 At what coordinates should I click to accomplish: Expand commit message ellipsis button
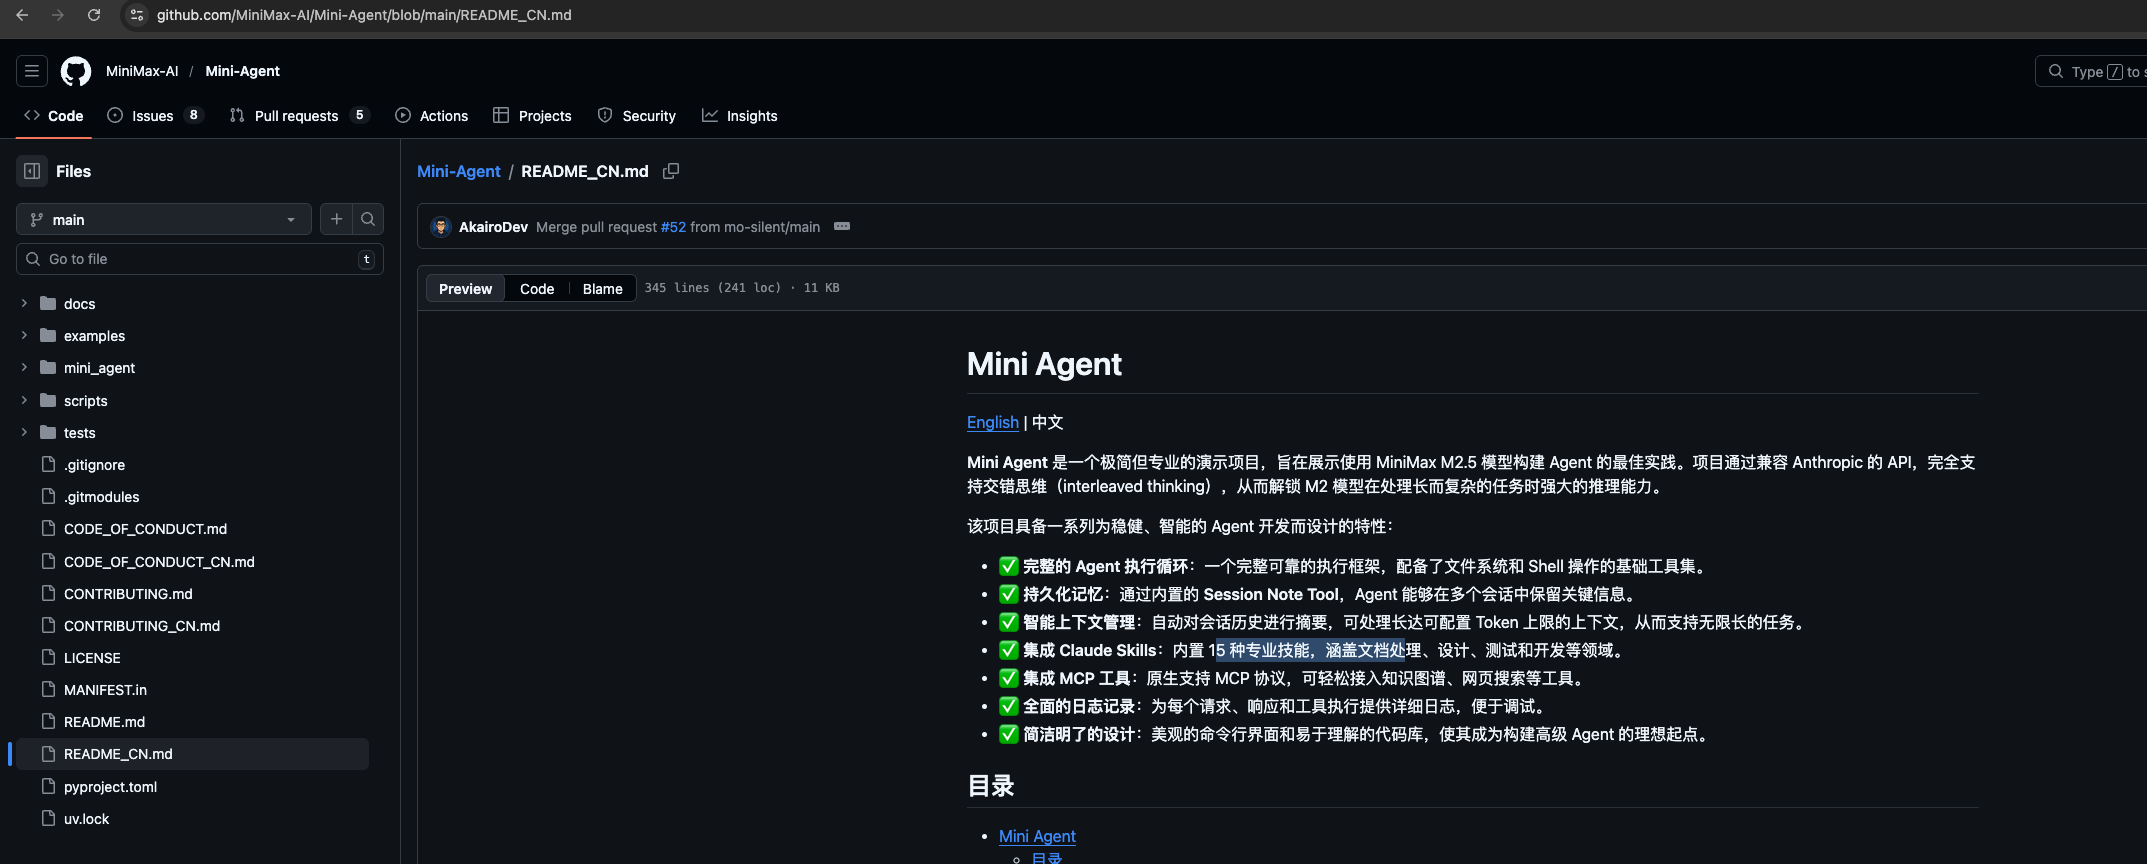point(842,227)
